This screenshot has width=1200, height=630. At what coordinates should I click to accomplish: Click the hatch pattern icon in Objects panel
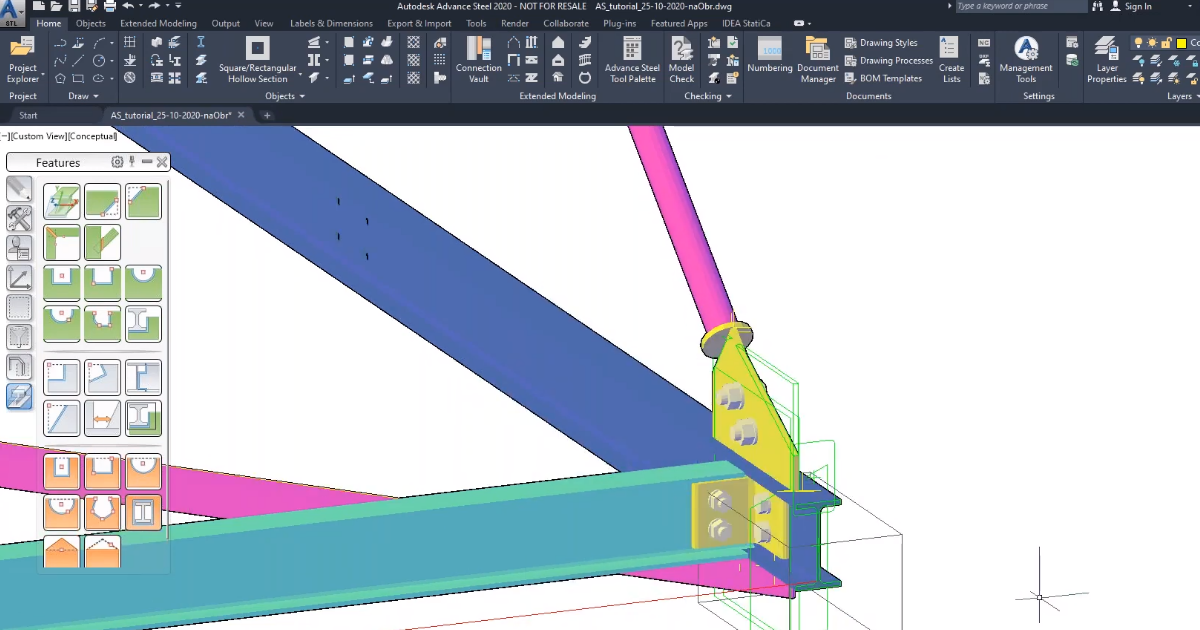413,43
